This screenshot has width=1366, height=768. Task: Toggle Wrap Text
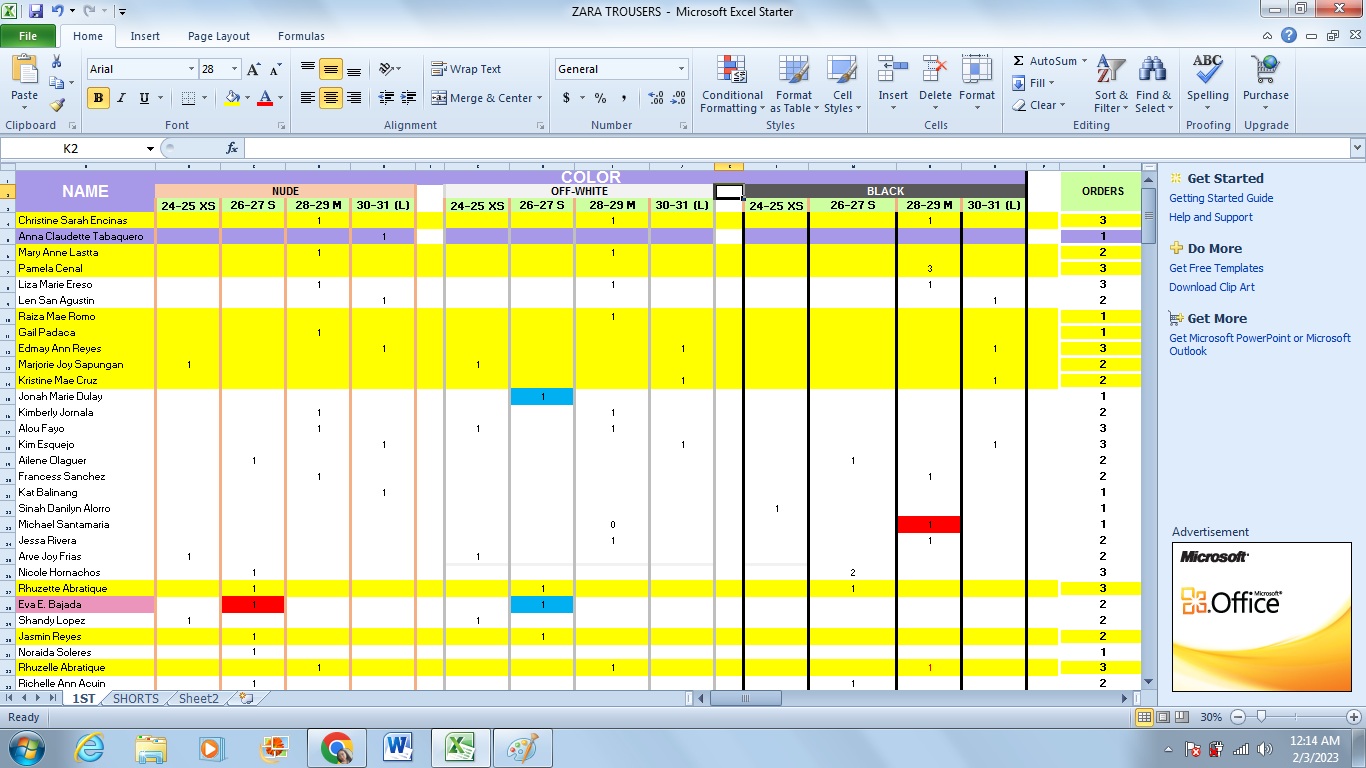pos(466,69)
